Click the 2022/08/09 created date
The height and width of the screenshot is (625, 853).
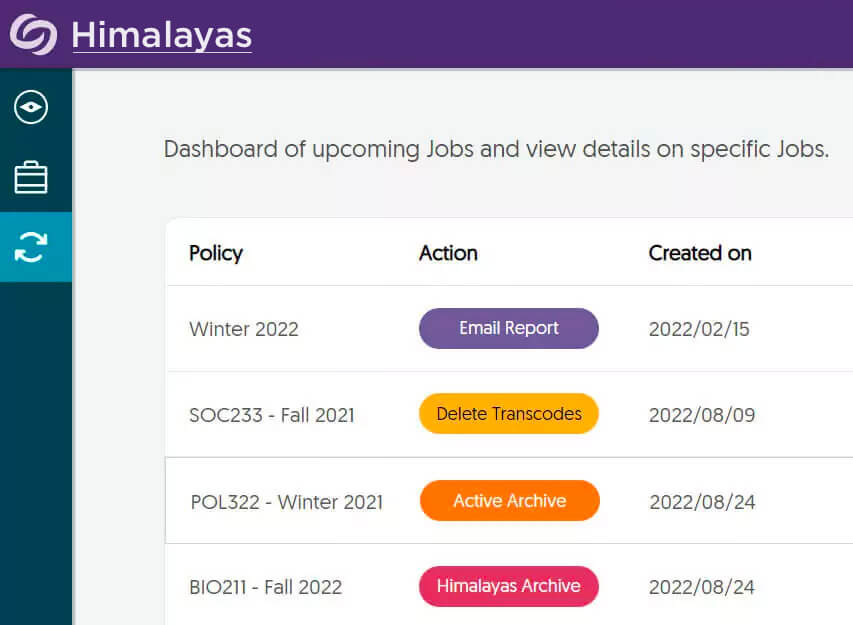(x=702, y=416)
